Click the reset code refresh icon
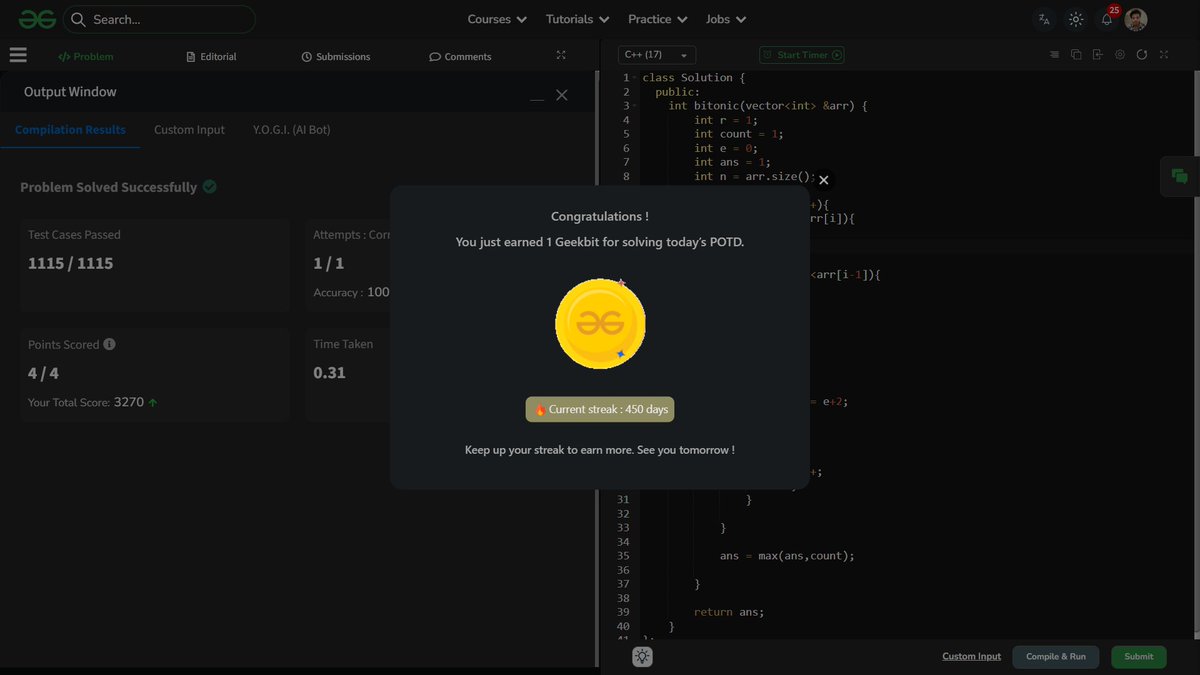 [1142, 55]
